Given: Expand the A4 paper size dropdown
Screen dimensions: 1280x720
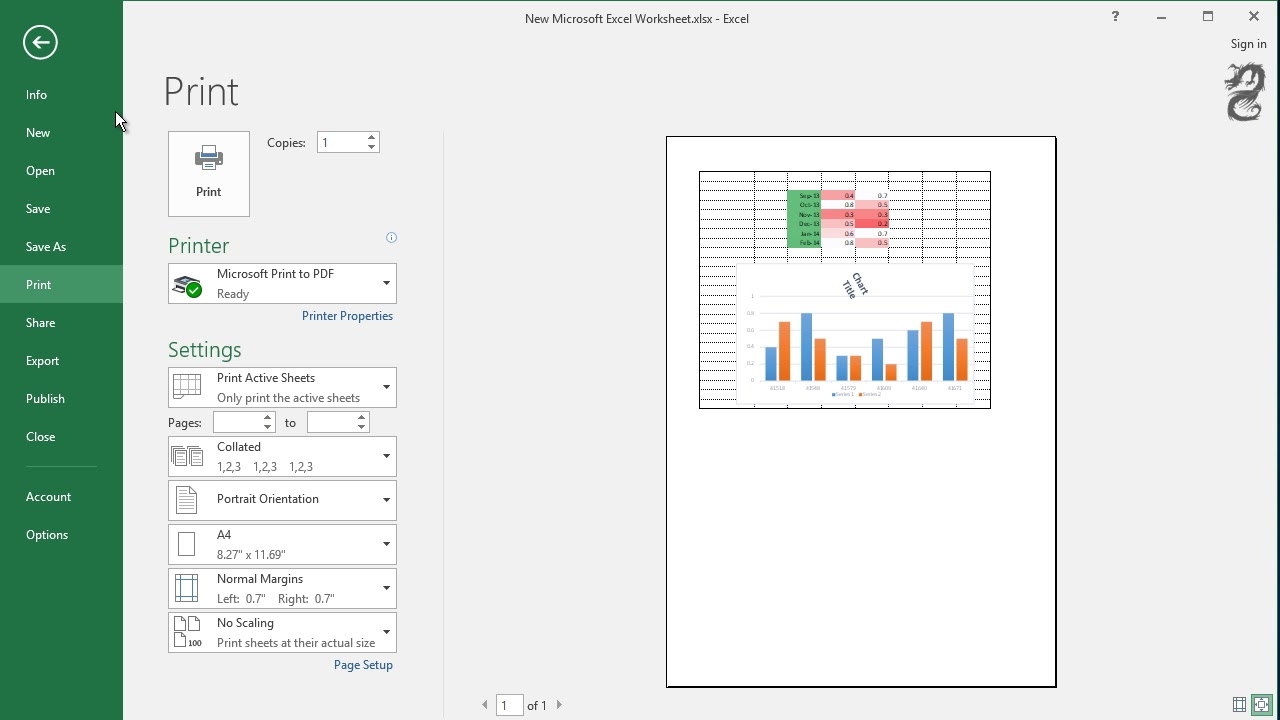Looking at the screenshot, I should (x=282, y=544).
